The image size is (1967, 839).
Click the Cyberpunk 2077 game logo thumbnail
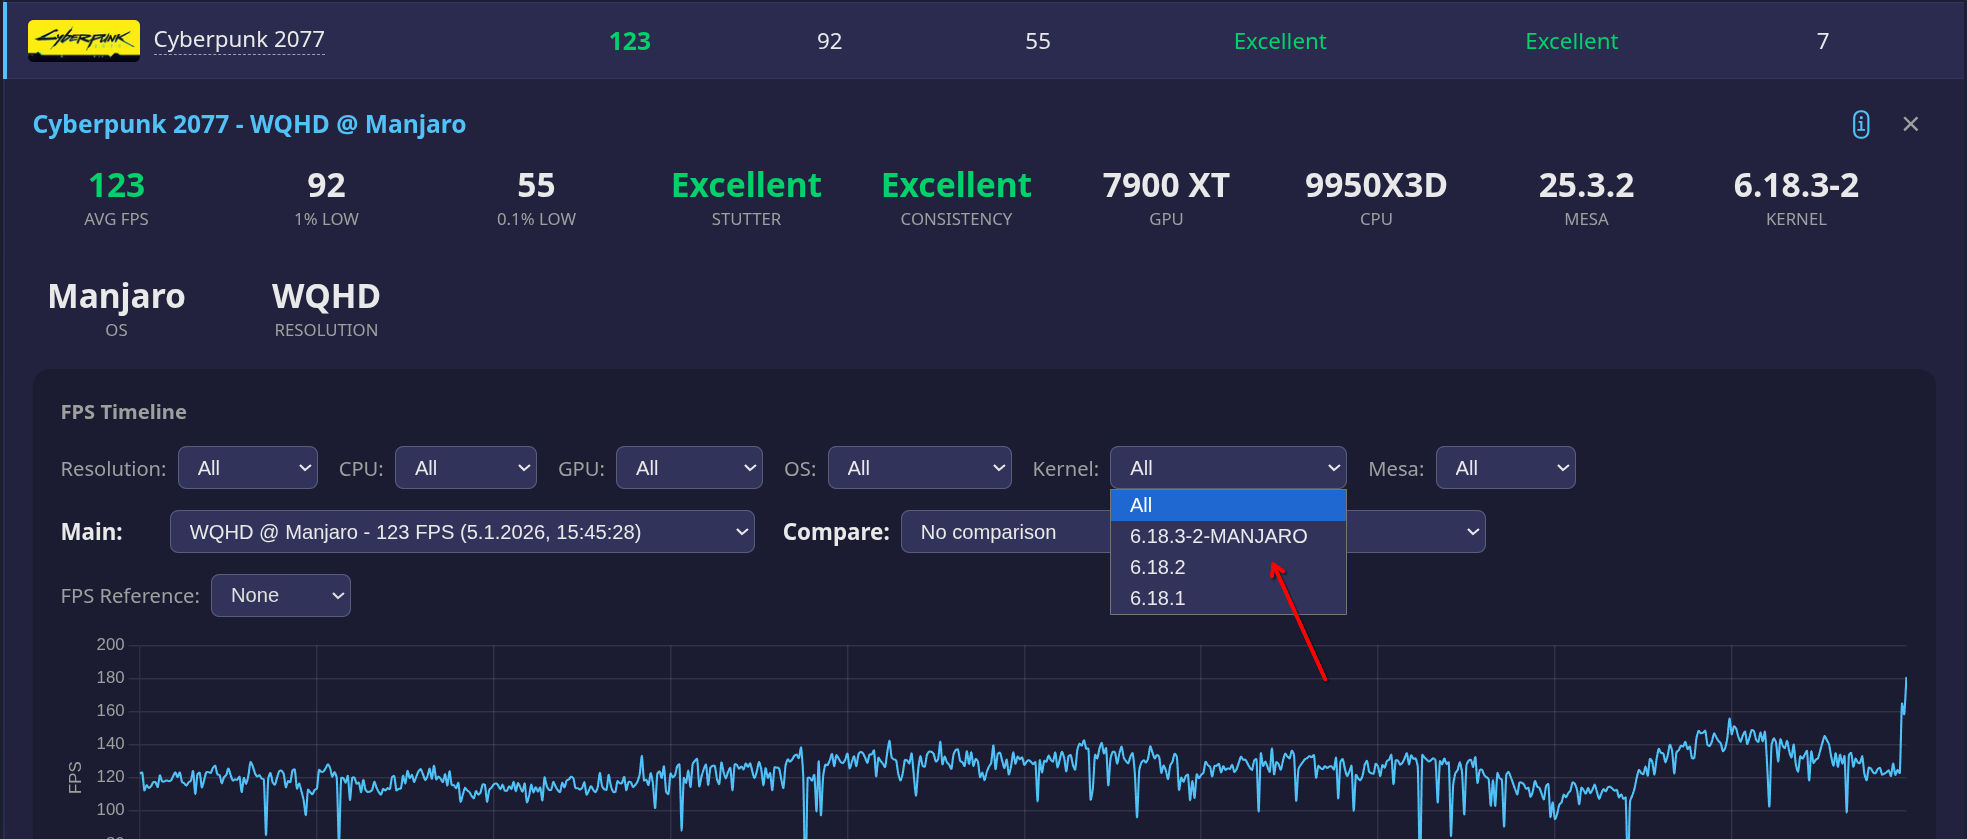[84, 41]
